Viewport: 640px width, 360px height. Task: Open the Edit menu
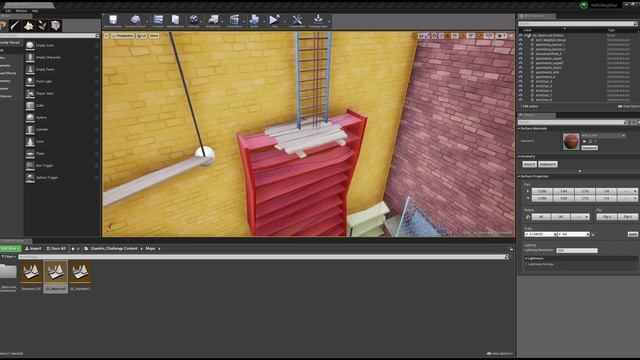point(8,11)
